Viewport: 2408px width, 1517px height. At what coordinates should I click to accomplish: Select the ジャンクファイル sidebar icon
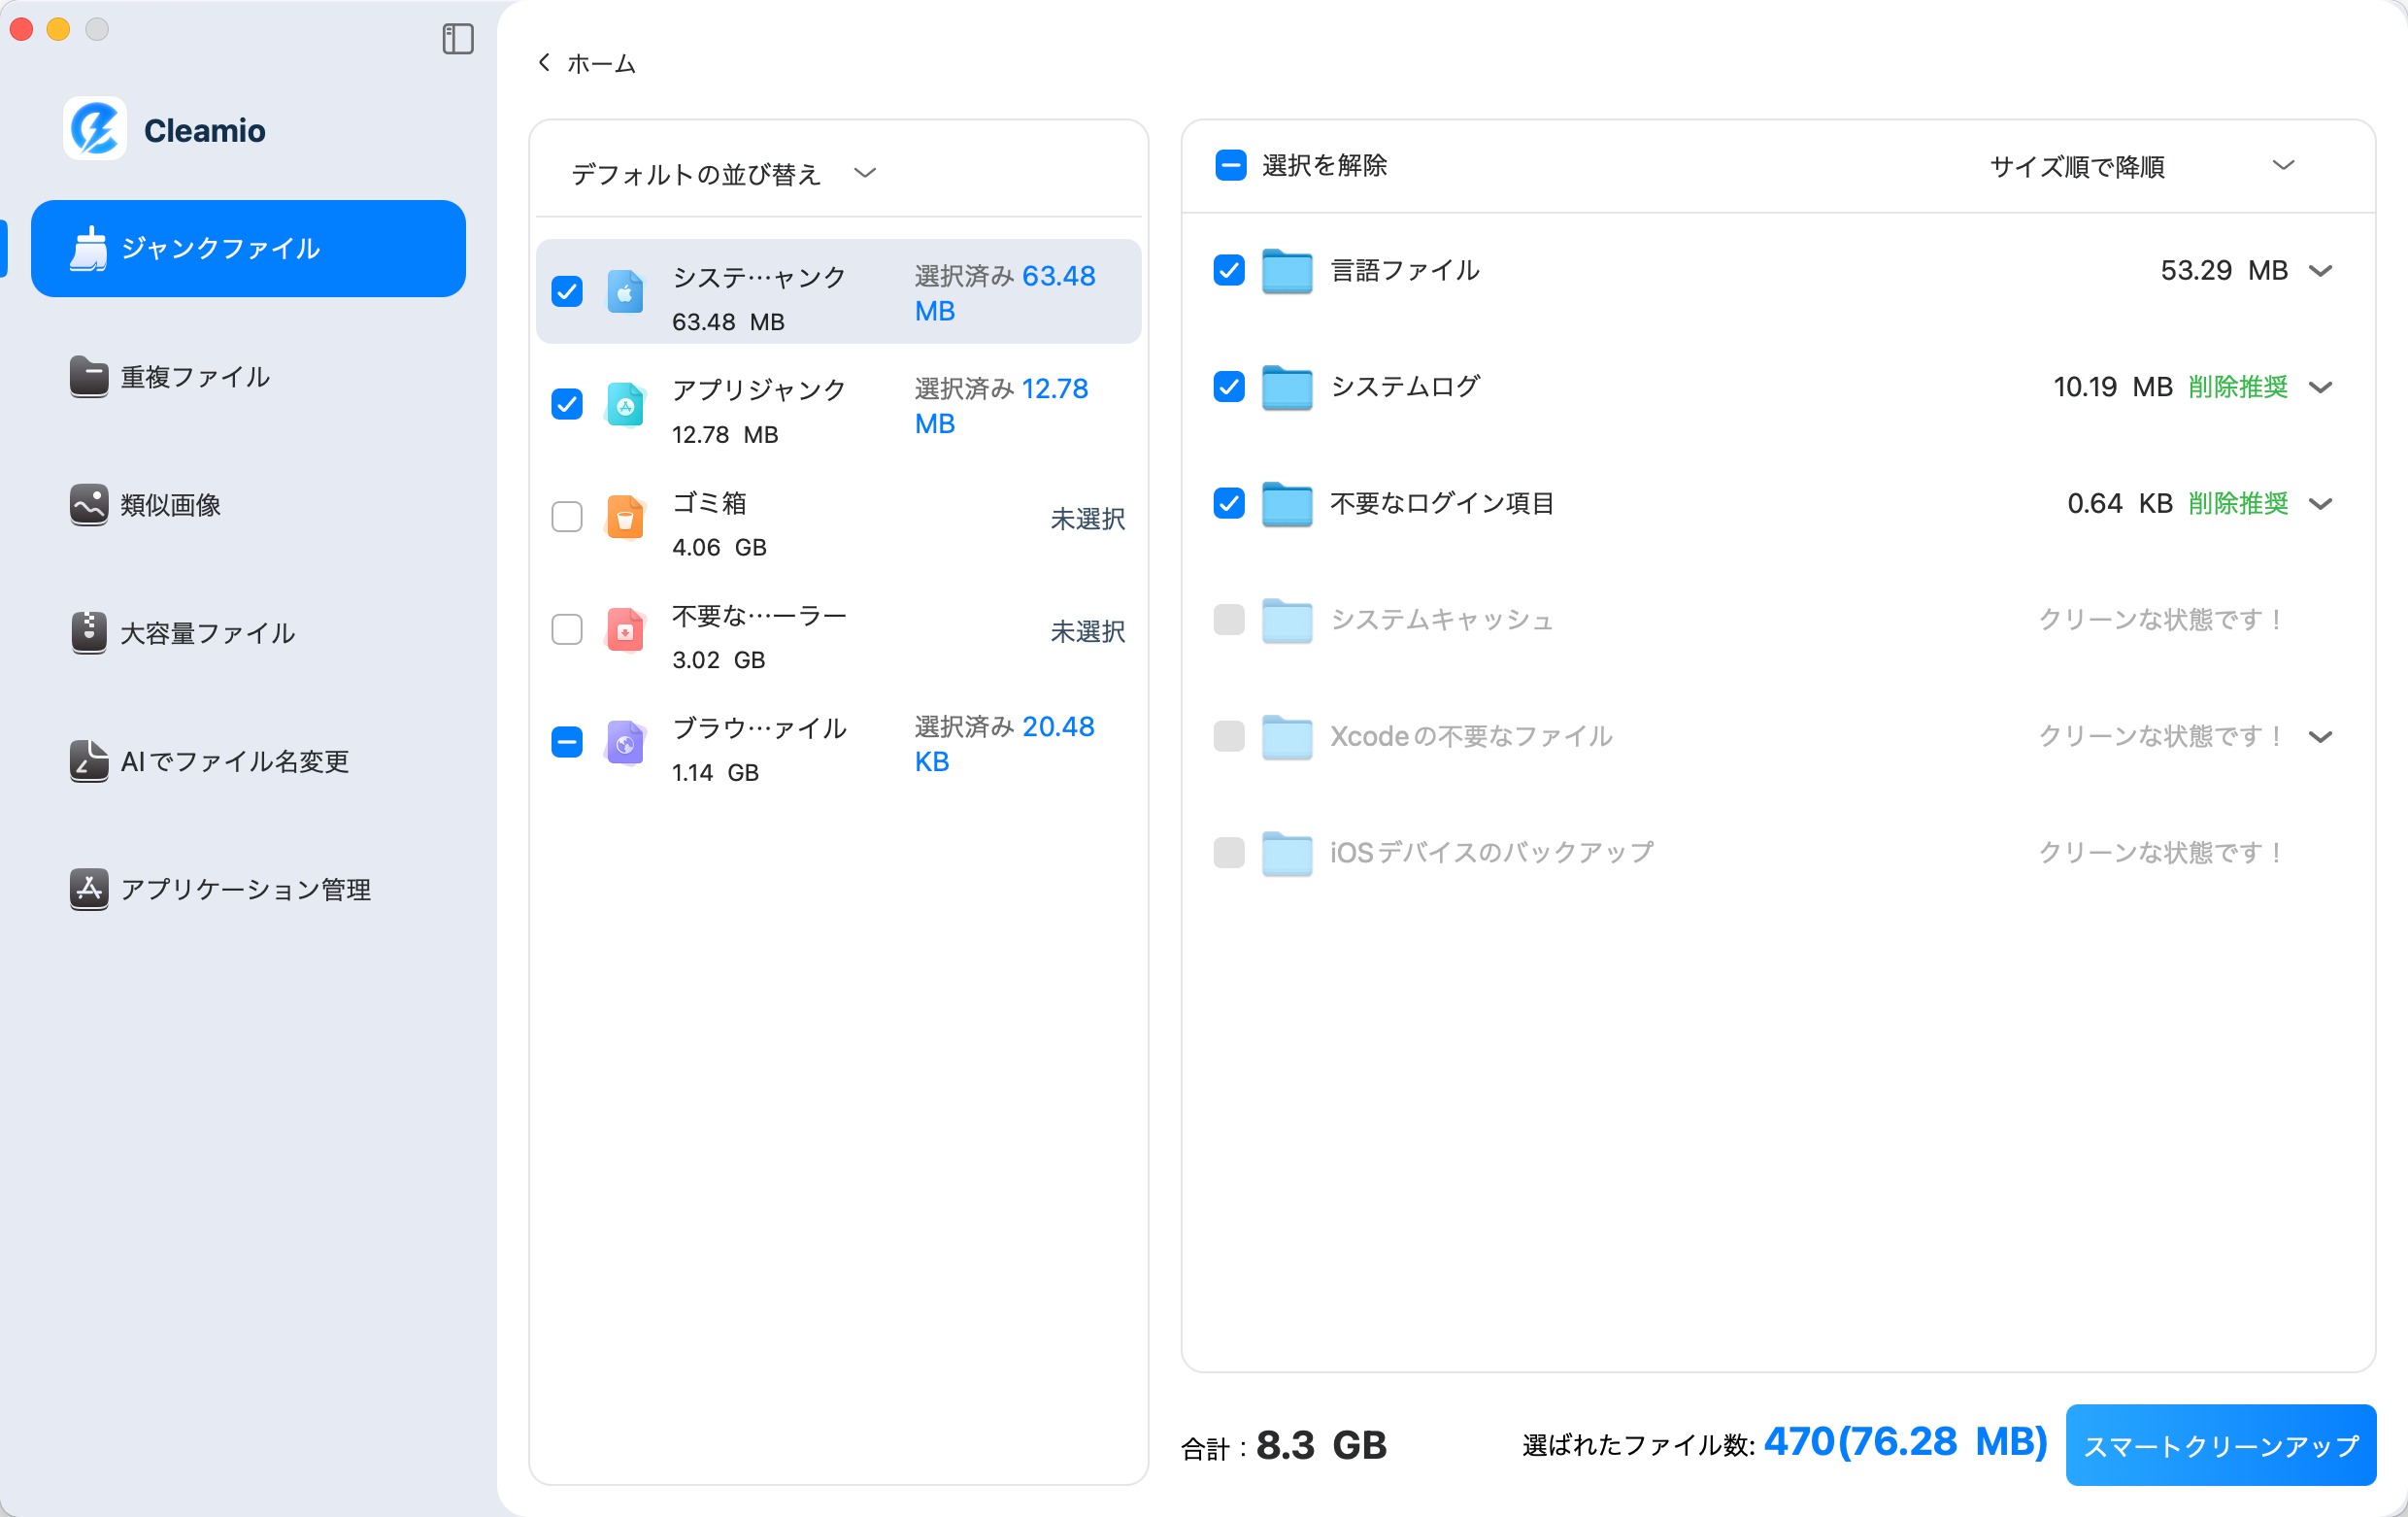pyautogui.click(x=89, y=248)
